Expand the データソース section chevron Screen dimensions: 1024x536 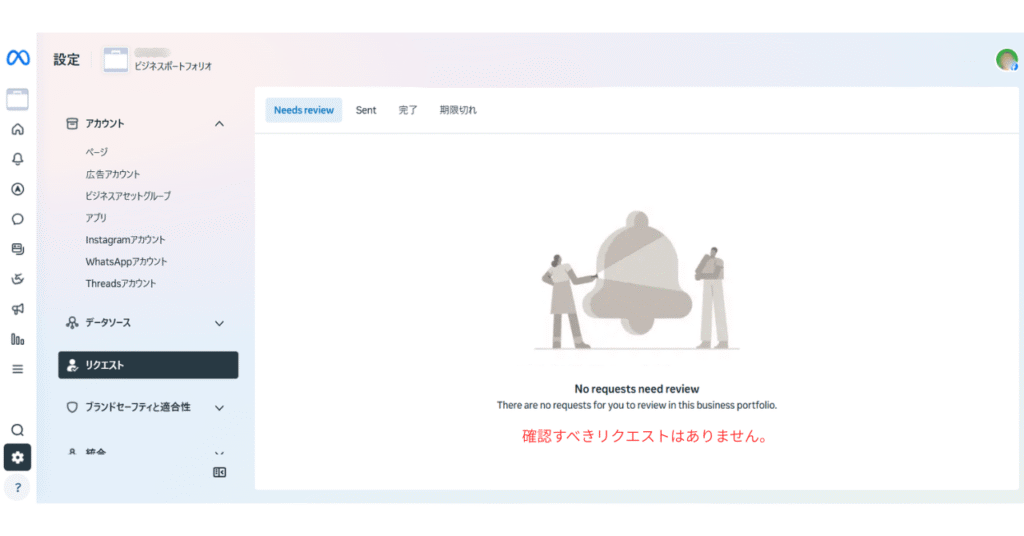point(219,323)
